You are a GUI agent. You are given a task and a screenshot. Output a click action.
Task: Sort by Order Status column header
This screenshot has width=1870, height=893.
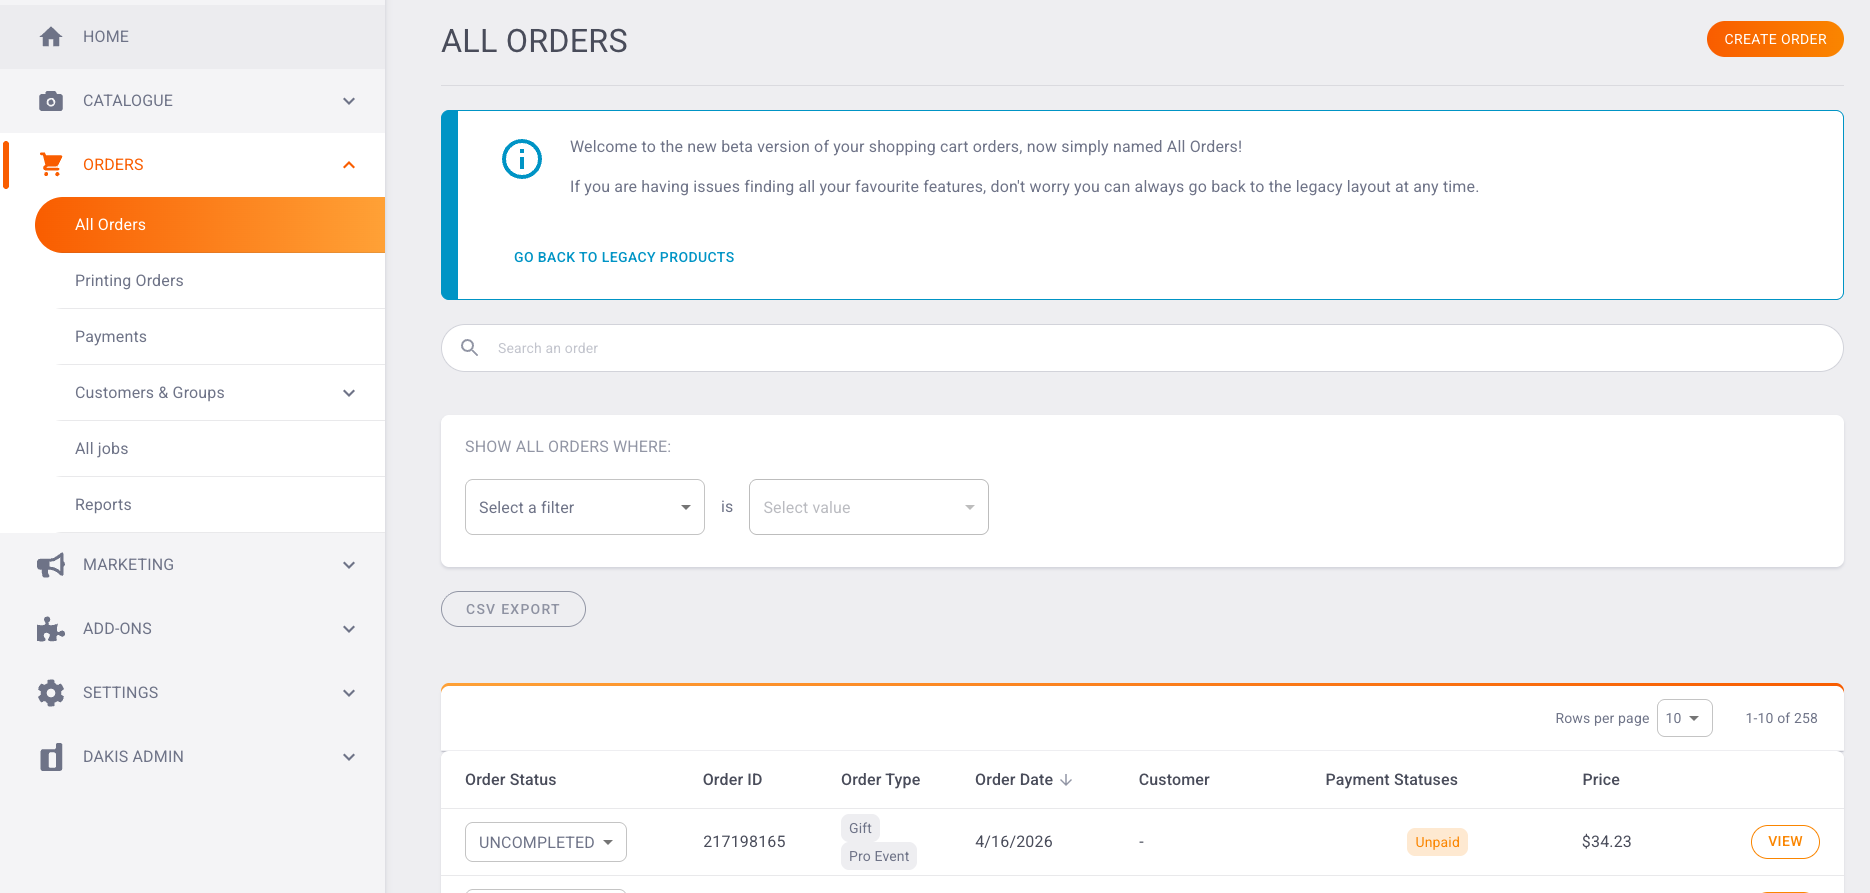point(510,780)
